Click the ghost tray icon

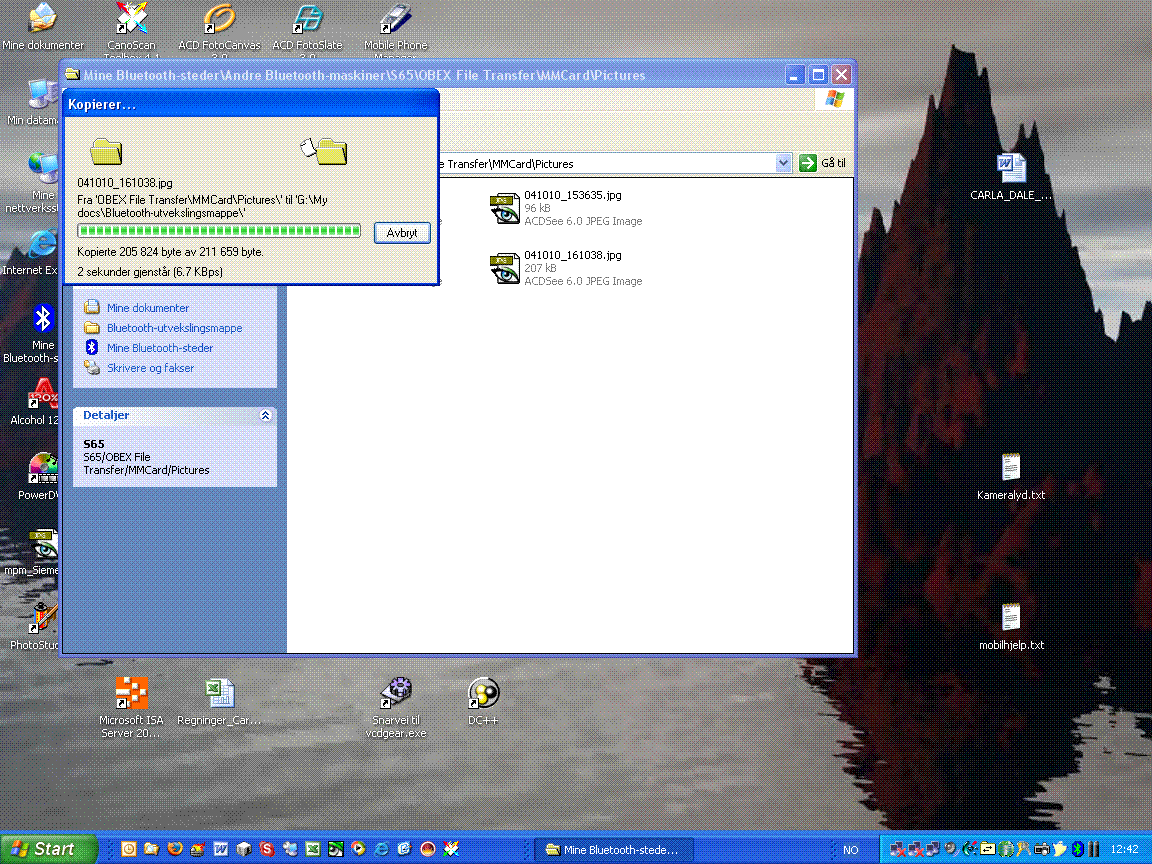(x=1059, y=849)
